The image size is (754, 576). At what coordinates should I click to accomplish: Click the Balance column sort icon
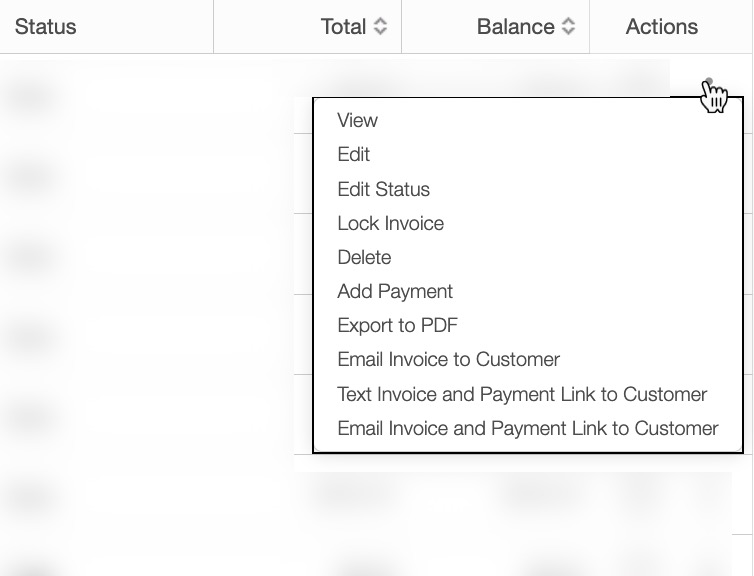(568, 27)
